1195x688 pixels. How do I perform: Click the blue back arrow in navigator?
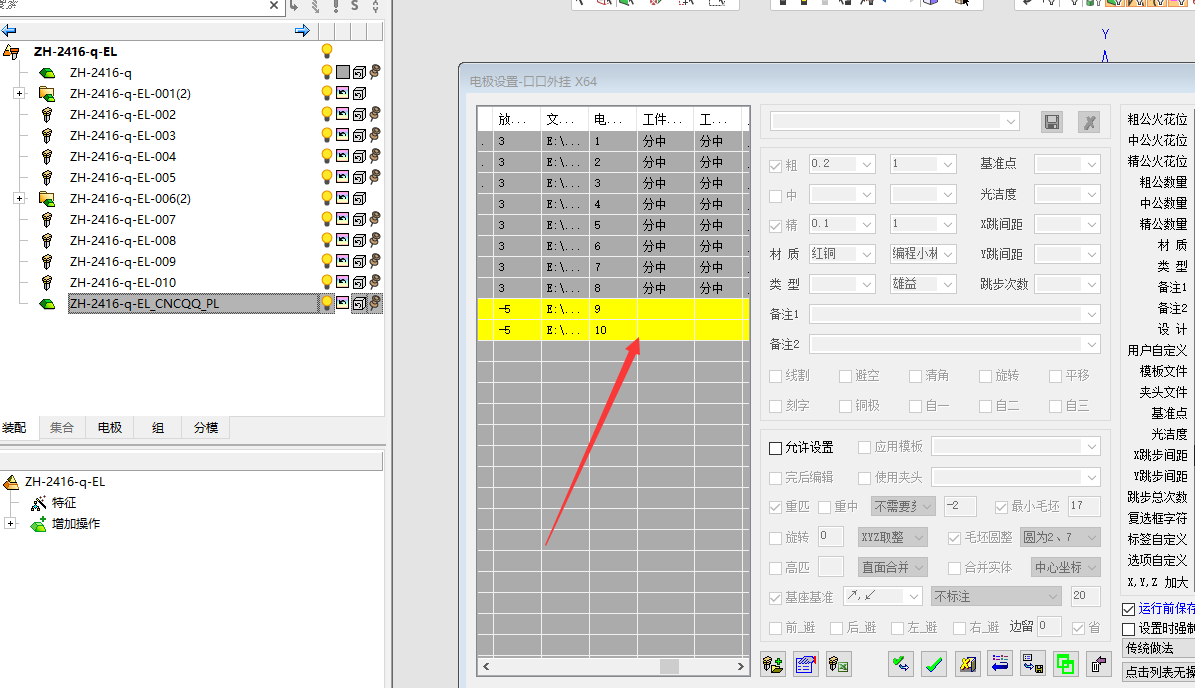click(9, 30)
